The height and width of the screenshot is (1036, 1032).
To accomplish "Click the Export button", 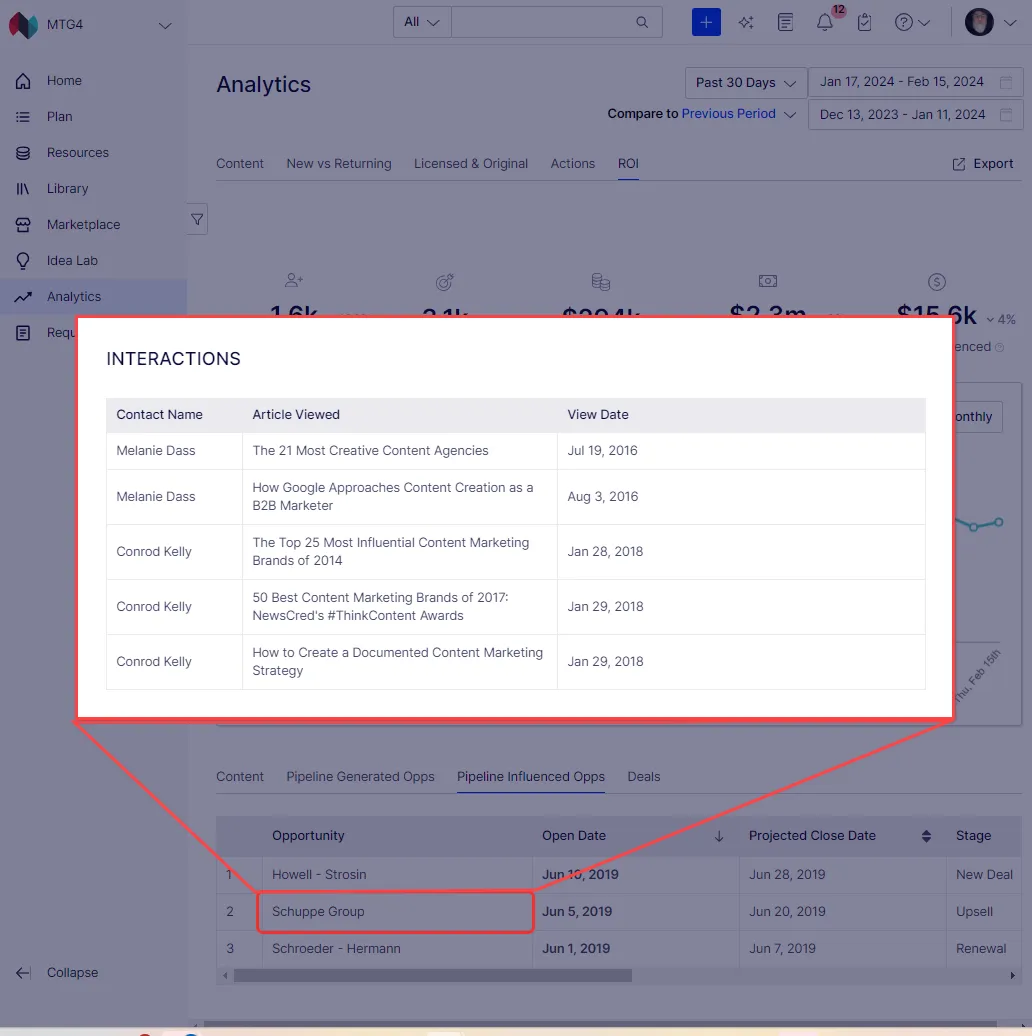I will pos(982,164).
